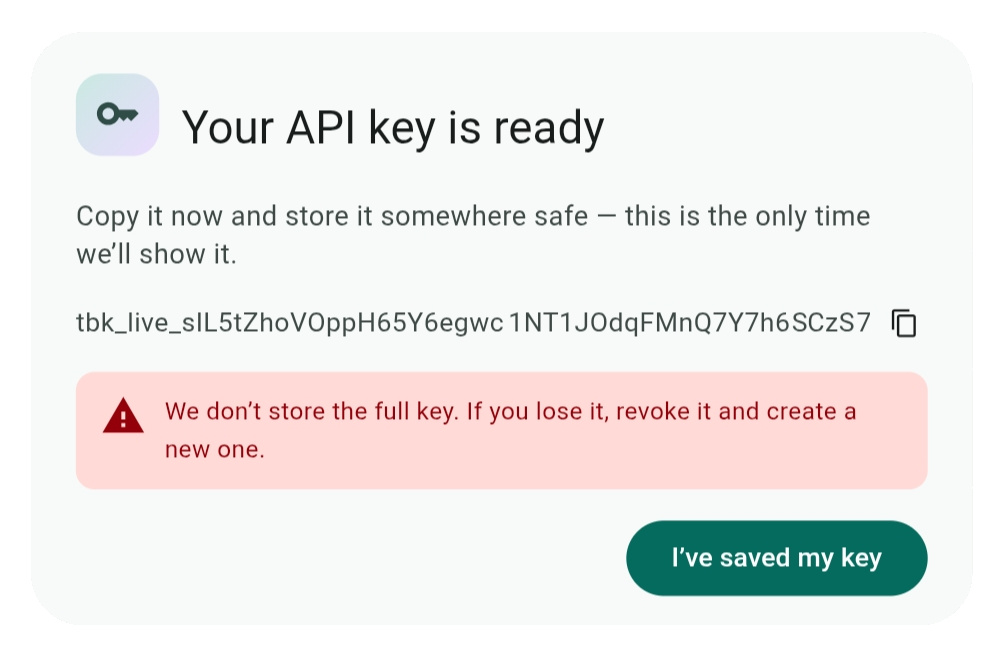Click the word API in the heading
The width and height of the screenshot is (1007, 649).
[320, 127]
